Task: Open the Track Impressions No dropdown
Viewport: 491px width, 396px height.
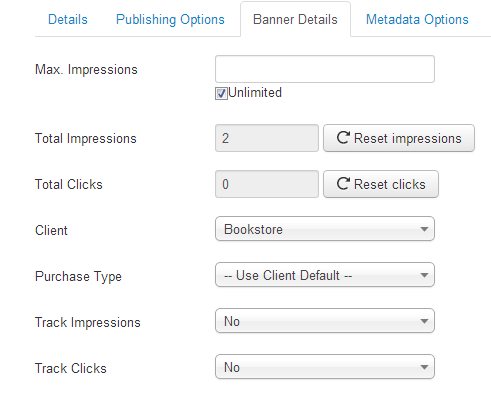Action: coord(325,321)
